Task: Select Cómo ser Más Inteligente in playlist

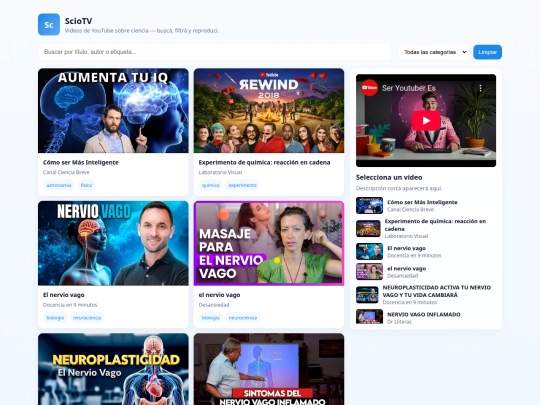Action: 422,202
